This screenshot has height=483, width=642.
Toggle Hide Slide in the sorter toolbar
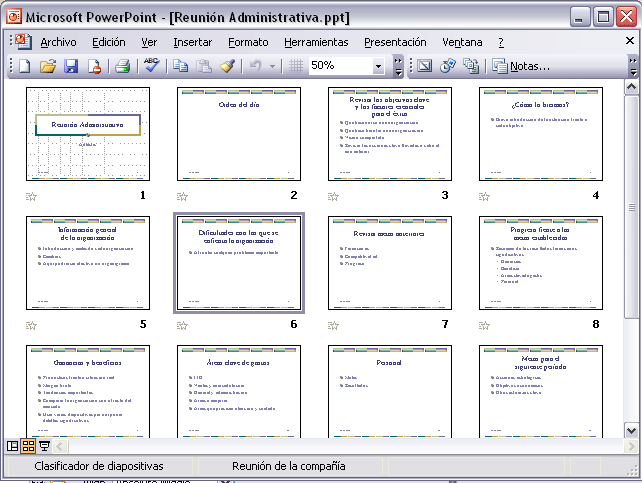point(423,66)
